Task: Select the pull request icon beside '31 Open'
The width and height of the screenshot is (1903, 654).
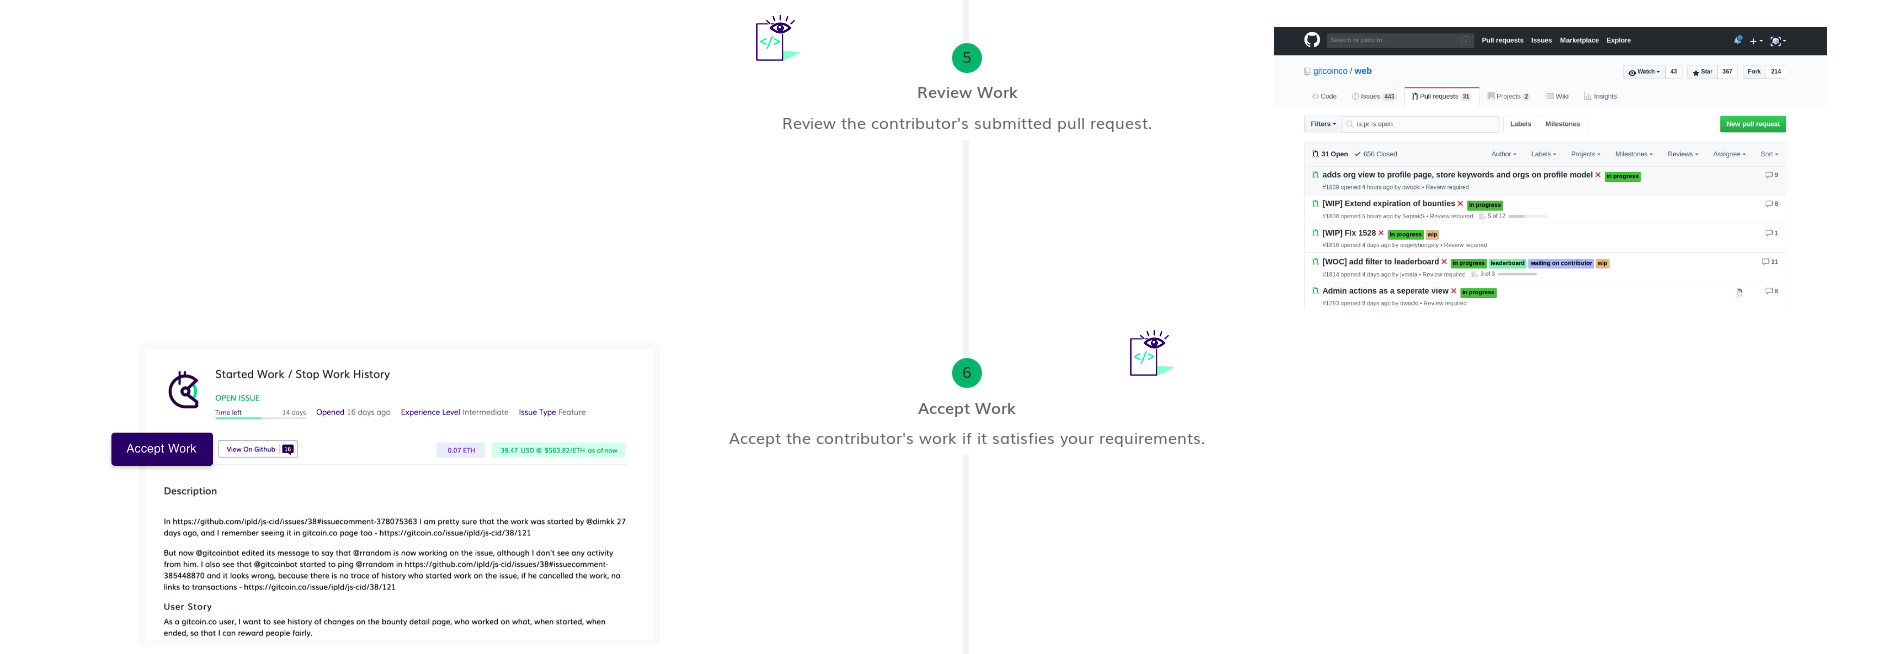Action: tap(1314, 154)
